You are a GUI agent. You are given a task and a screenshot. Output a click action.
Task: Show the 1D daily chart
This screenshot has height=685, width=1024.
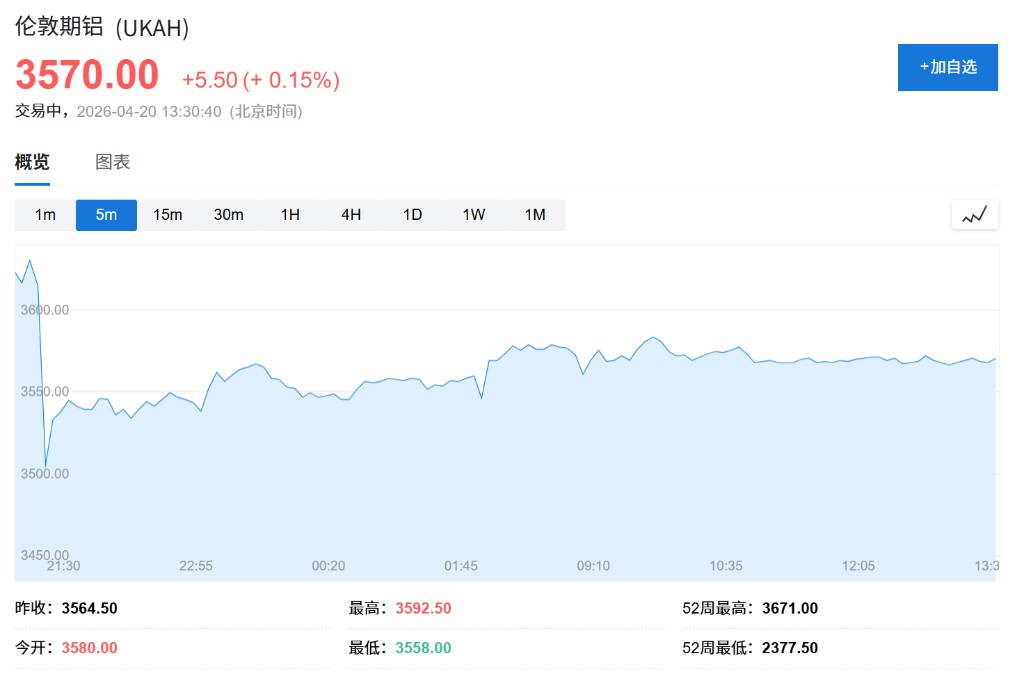412,215
